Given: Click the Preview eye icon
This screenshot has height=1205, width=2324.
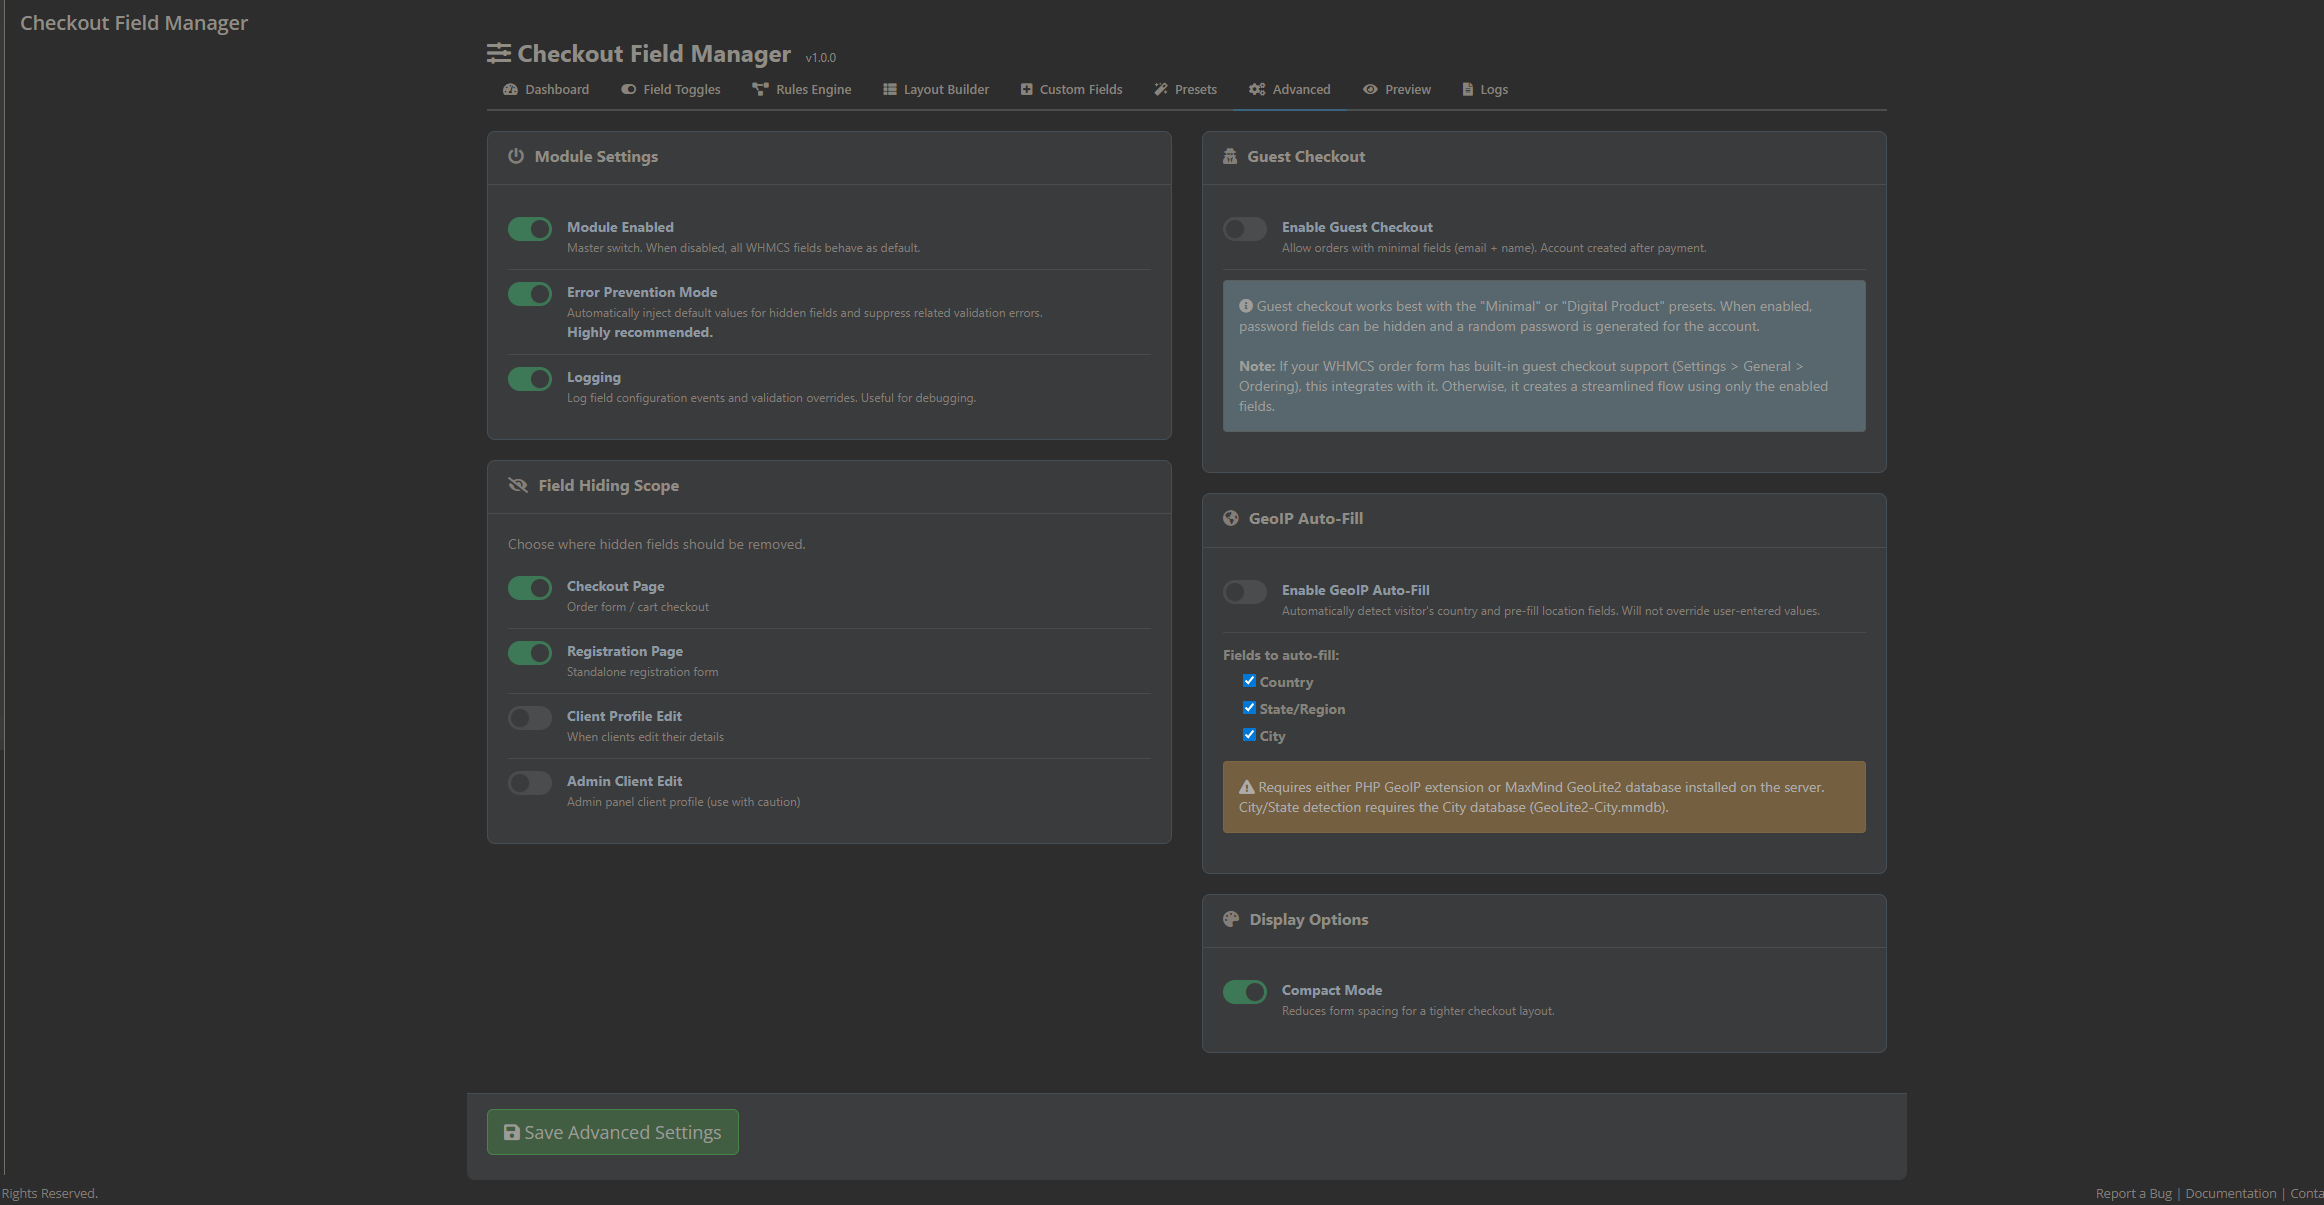Looking at the screenshot, I should pos(1370,90).
